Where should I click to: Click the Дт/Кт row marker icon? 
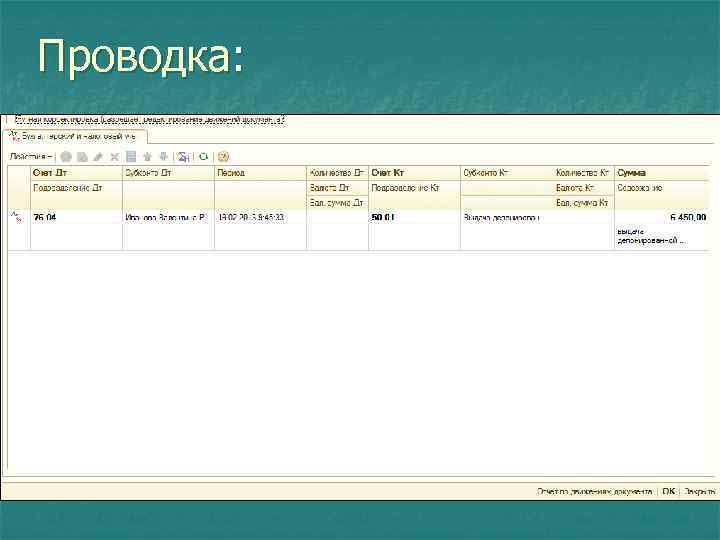pos(17,217)
